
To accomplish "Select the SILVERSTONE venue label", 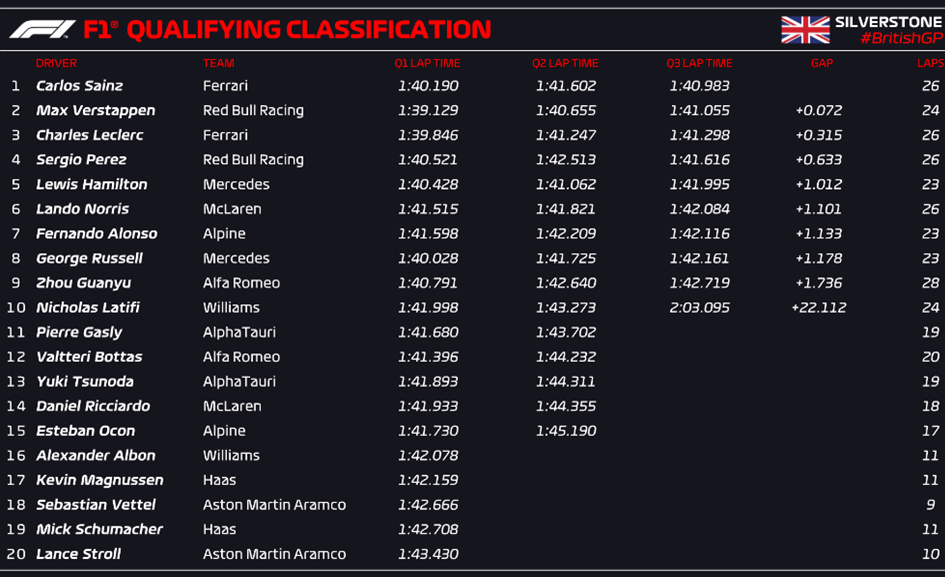I will click(x=889, y=22).
